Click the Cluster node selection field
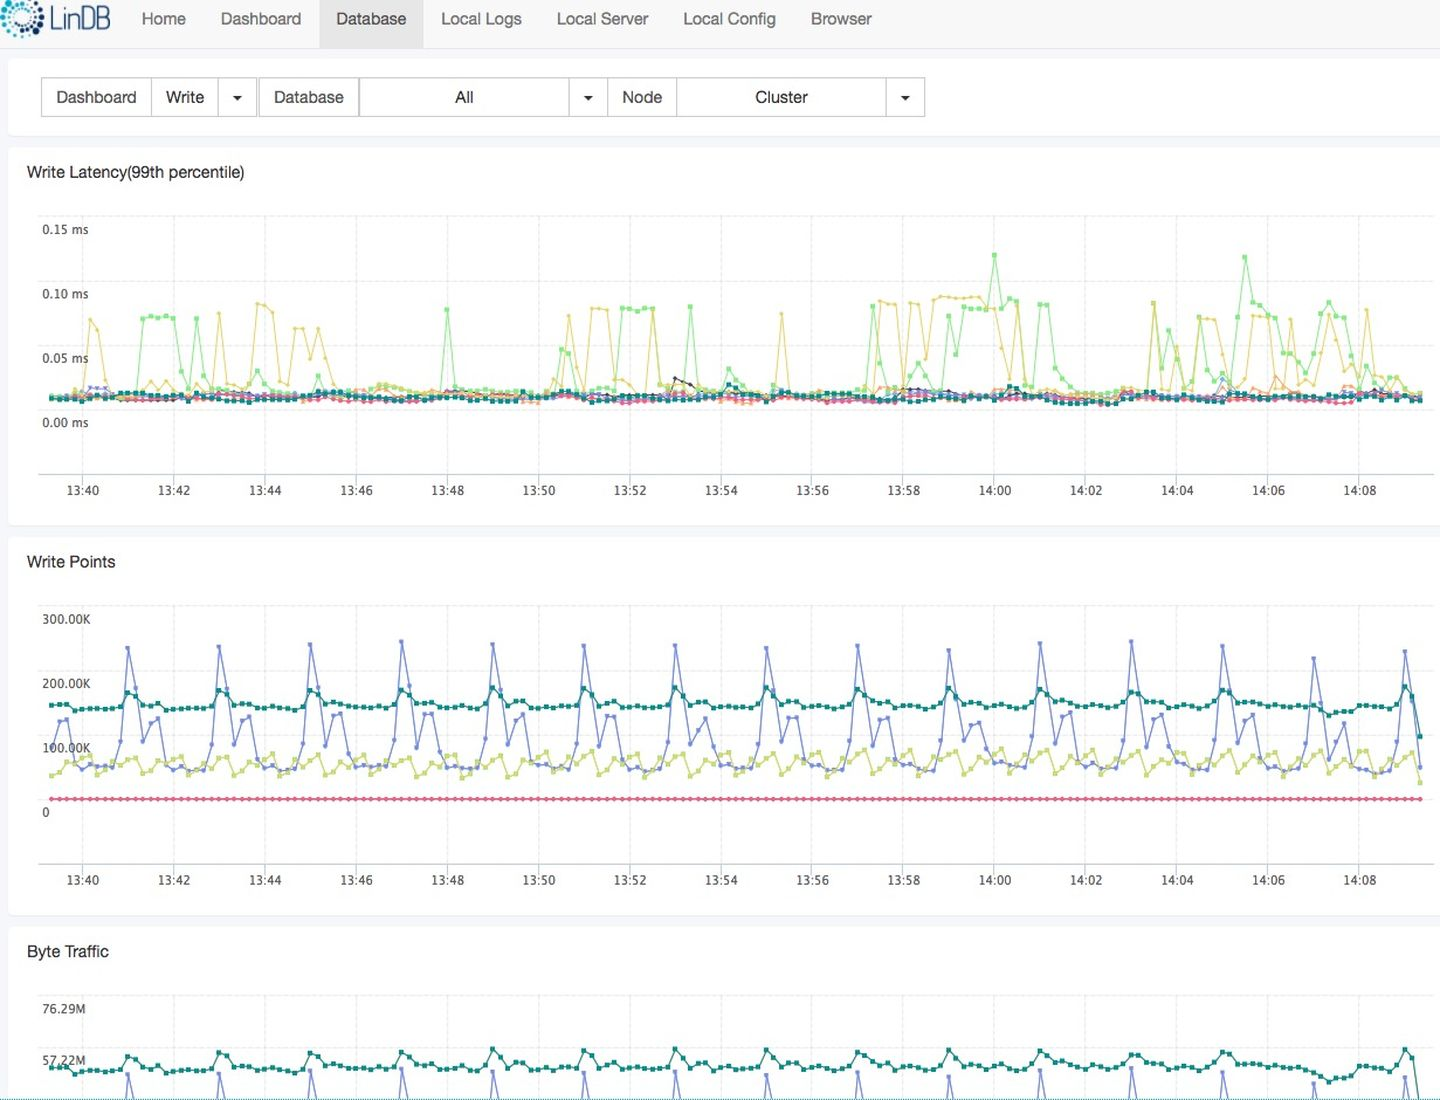This screenshot has height=1100, width=1440. click(781, 97)
